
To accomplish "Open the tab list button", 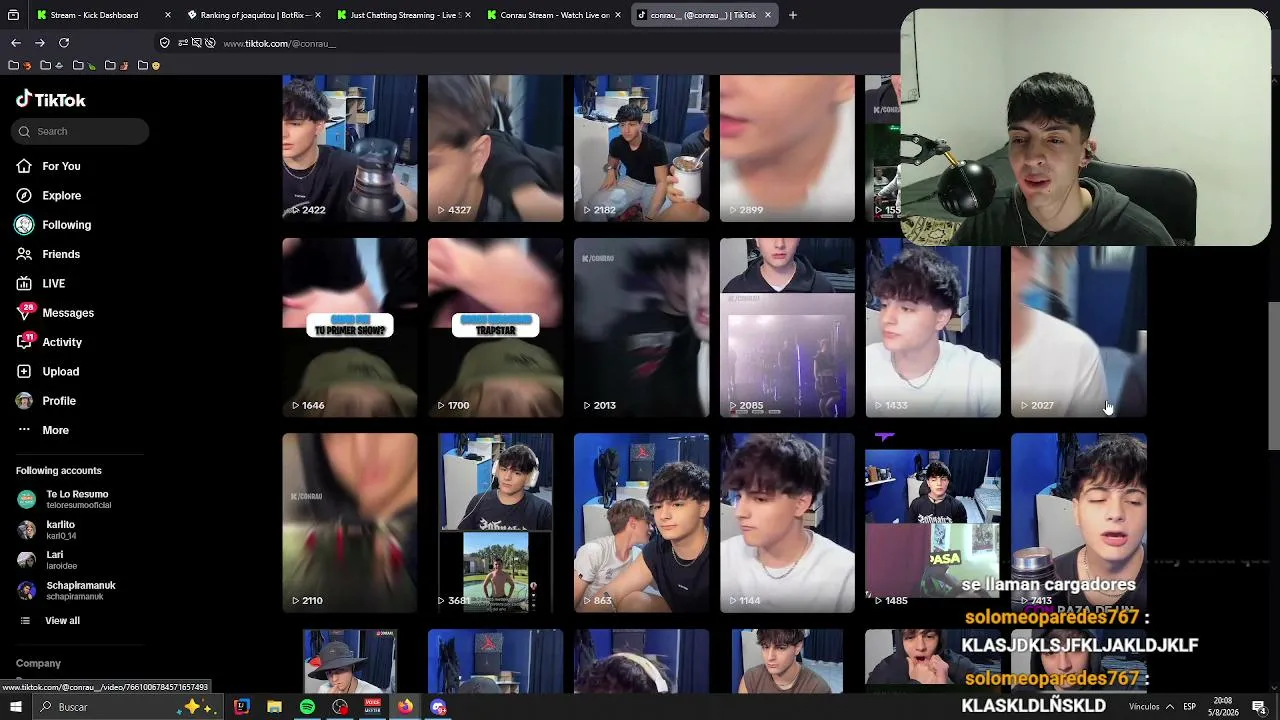I will tap(13, 15).
